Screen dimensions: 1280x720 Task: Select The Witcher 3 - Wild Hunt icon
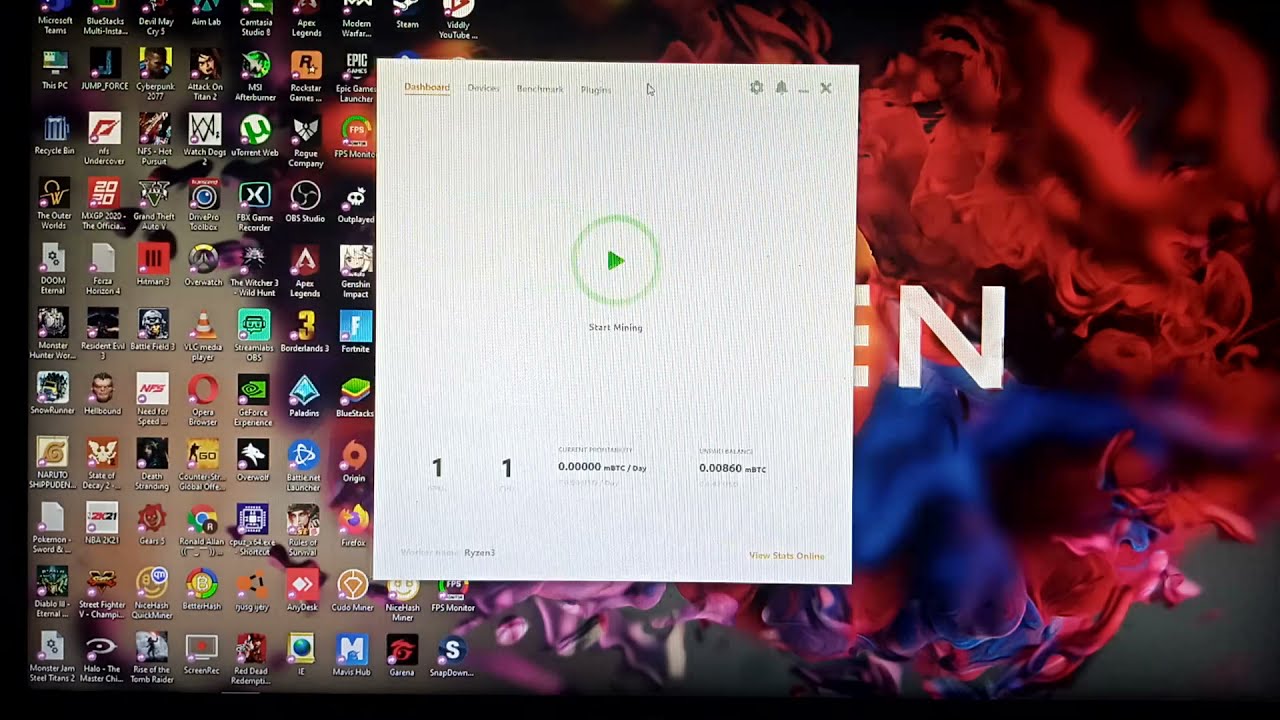(254, 271)
